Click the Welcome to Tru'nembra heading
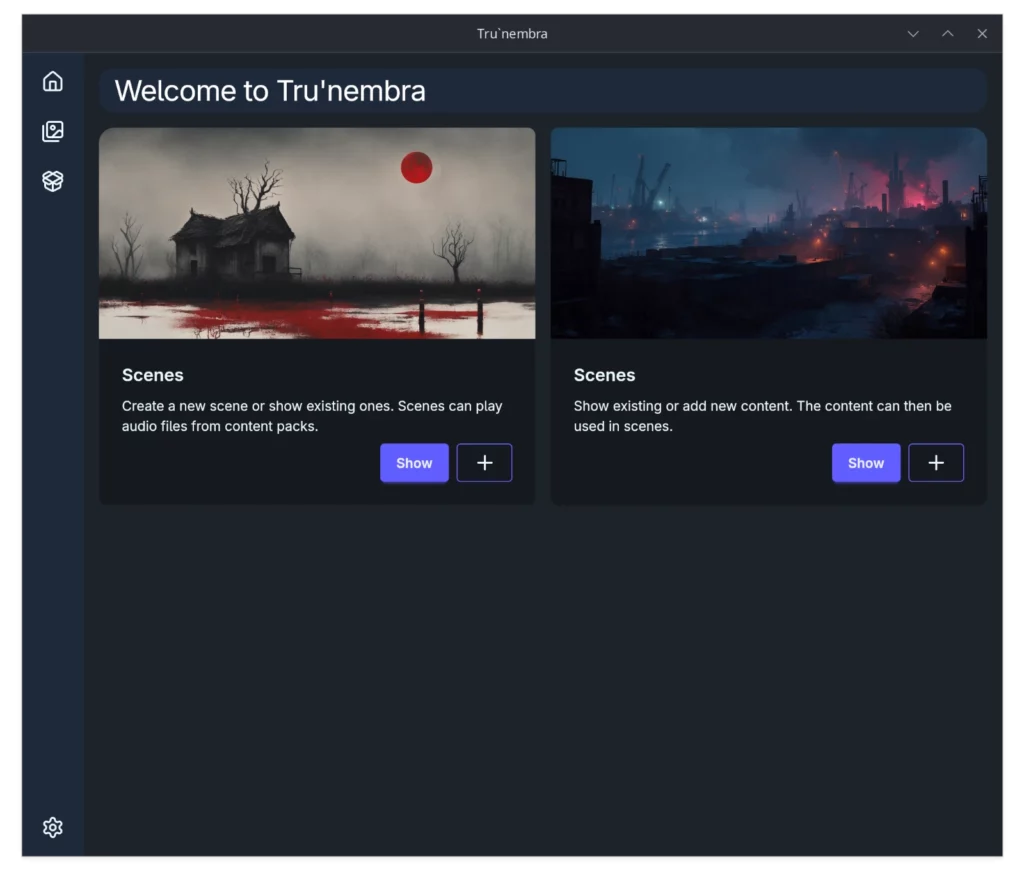 coord(270,91)
